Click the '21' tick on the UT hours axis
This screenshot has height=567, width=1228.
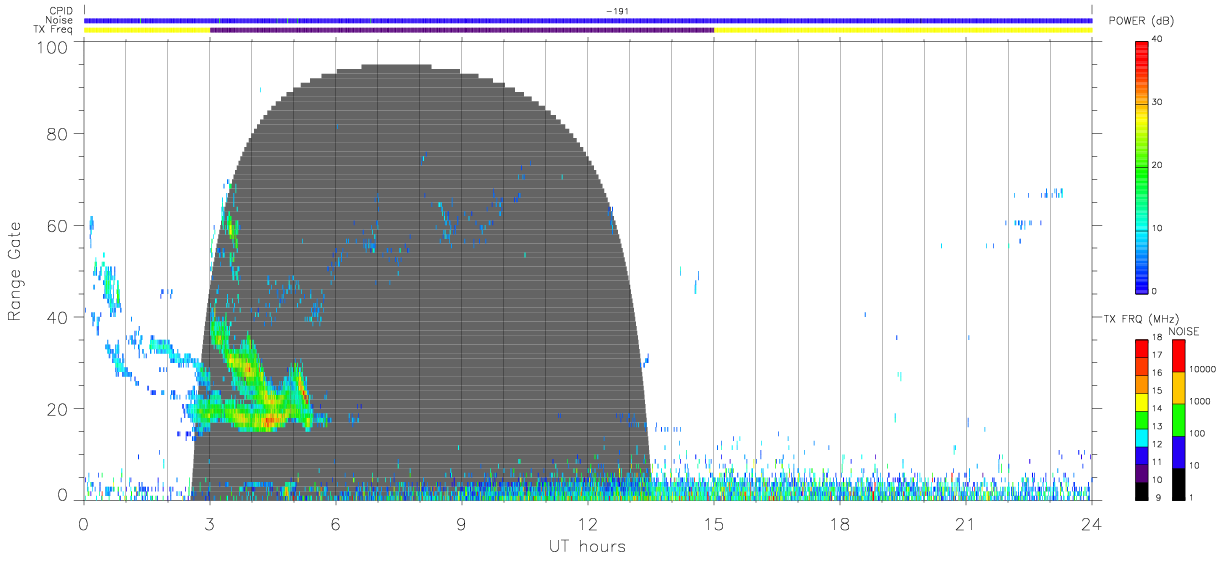click(x=966, y=523)
